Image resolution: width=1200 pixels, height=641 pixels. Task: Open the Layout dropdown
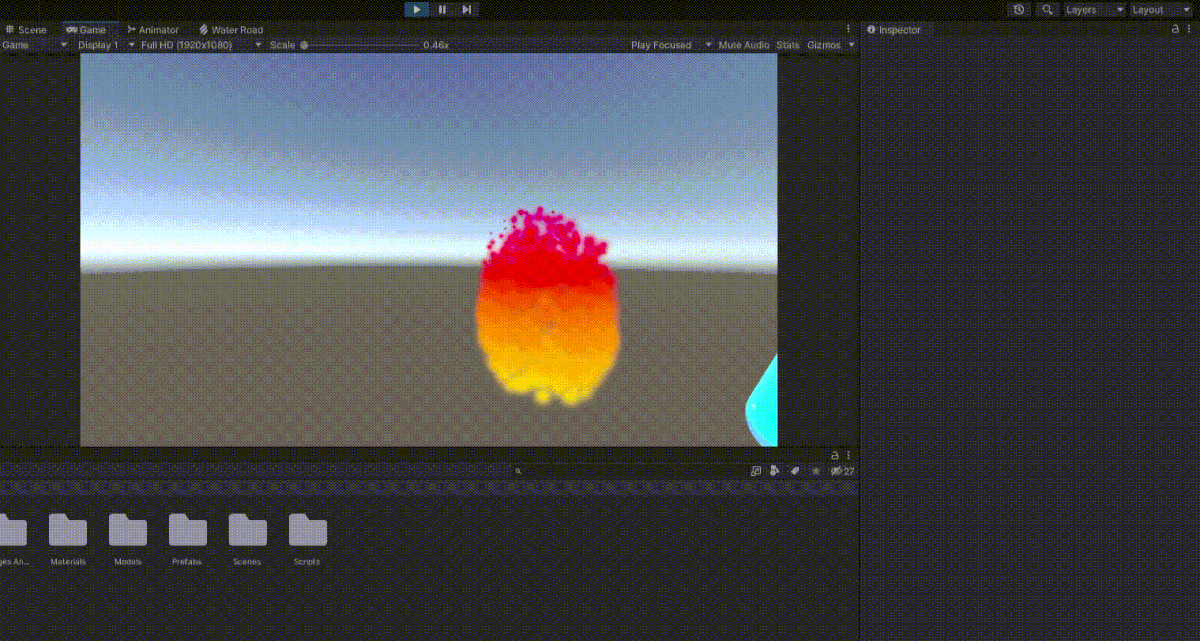pos(1159,10)
